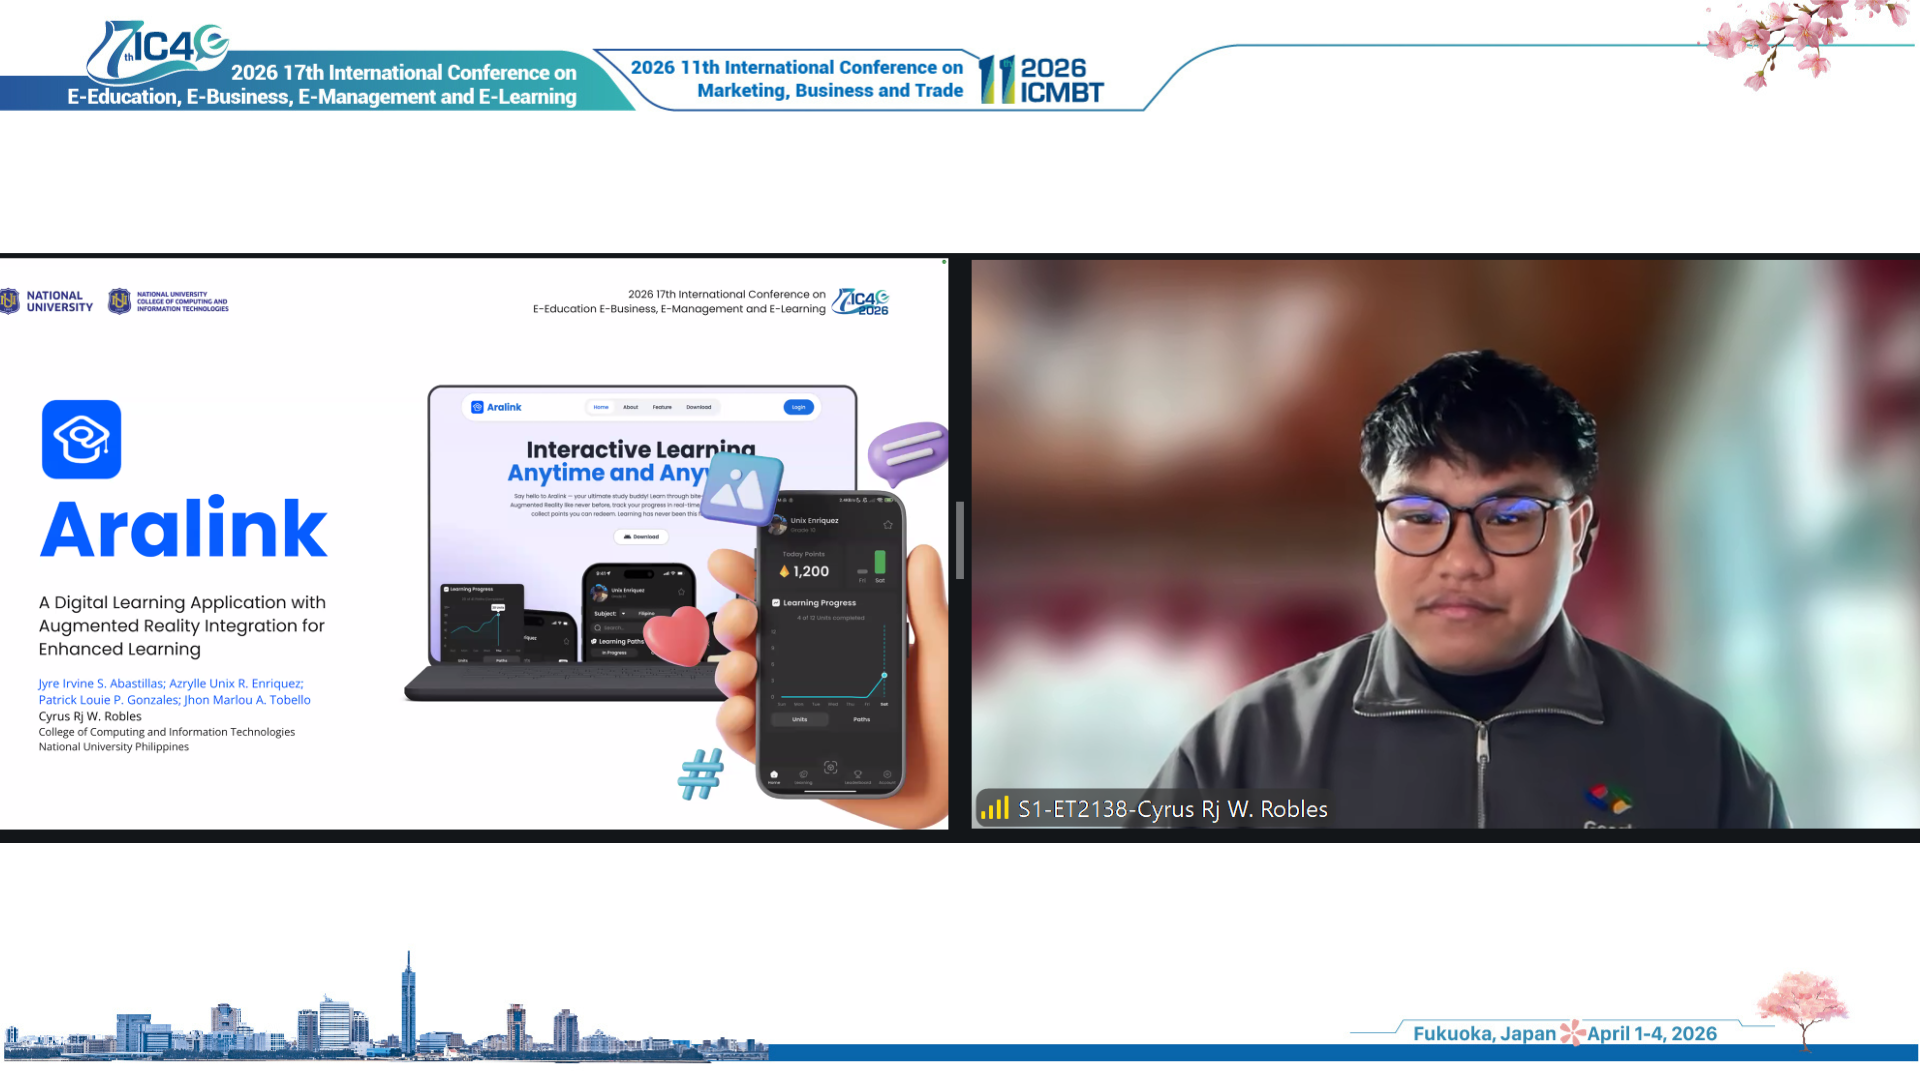This screenshot has height=1080, width=1920.
Task: Click 'Marketing, Business and Trade' banner text
Action: (830, 90)
